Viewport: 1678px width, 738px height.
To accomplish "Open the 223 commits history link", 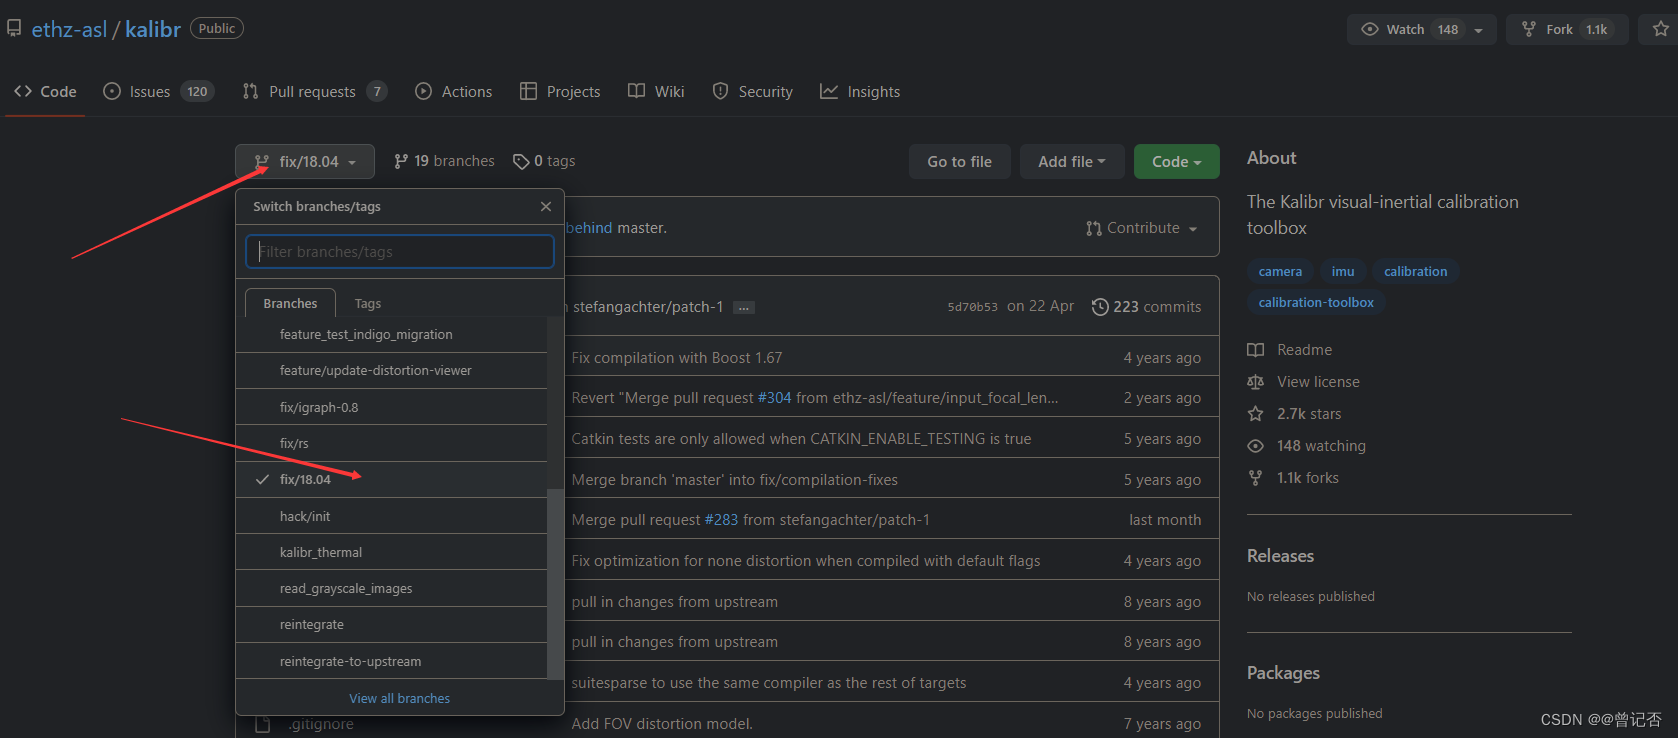I will tap(1146, 307).
